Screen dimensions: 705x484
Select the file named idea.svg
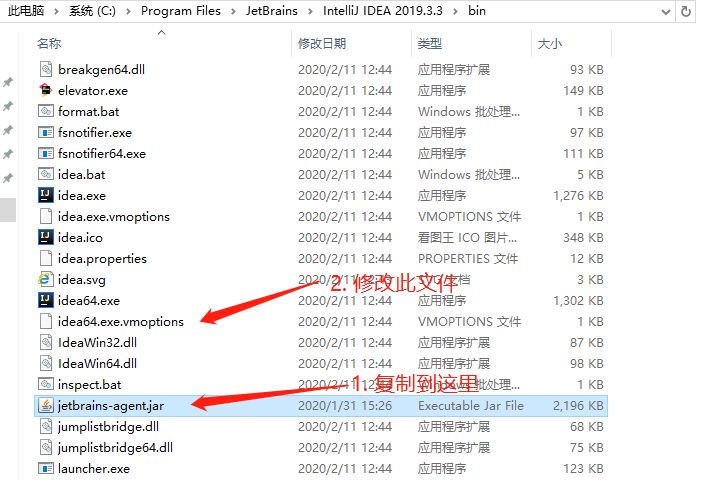pyautogui.click(x=81, y=280)
